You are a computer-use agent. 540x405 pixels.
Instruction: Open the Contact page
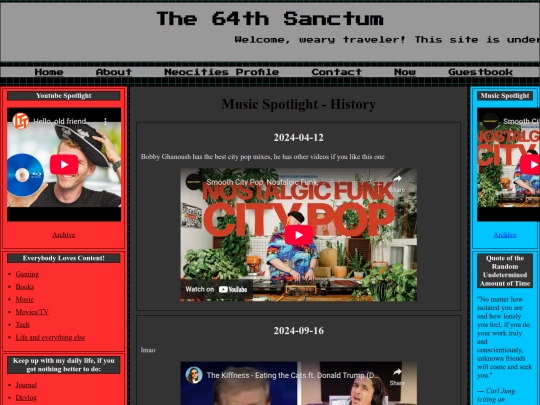click(x=336, y=72)
